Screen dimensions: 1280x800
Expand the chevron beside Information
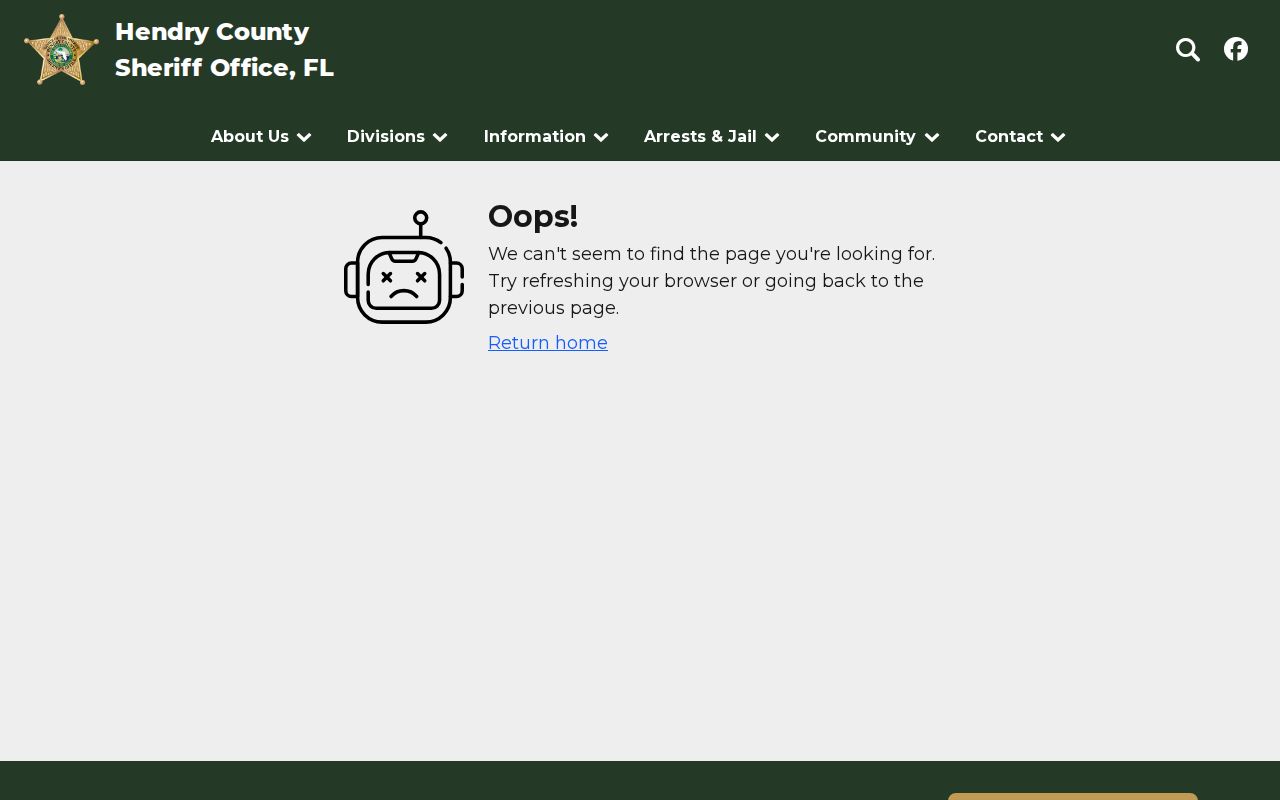tap(601, 137)
